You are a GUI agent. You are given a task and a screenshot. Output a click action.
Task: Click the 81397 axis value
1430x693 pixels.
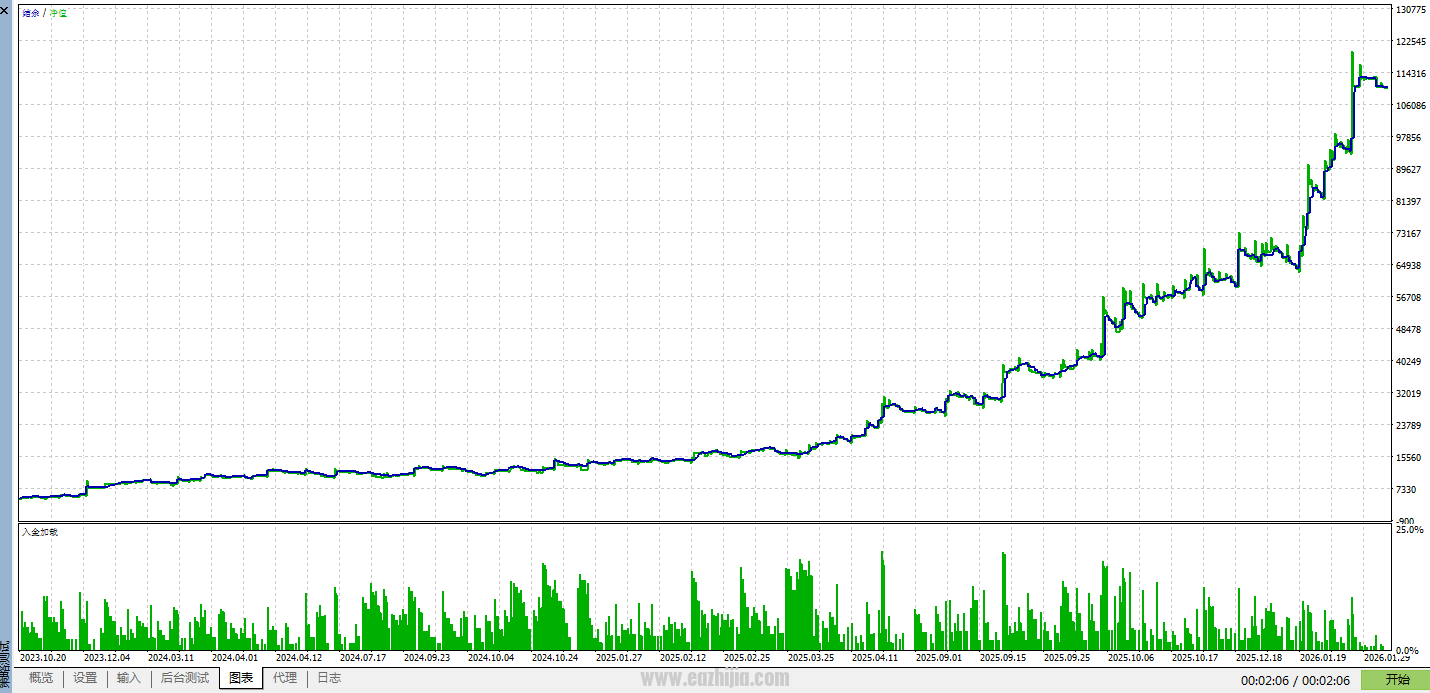pyautogui.click(x=1409, y=202)
